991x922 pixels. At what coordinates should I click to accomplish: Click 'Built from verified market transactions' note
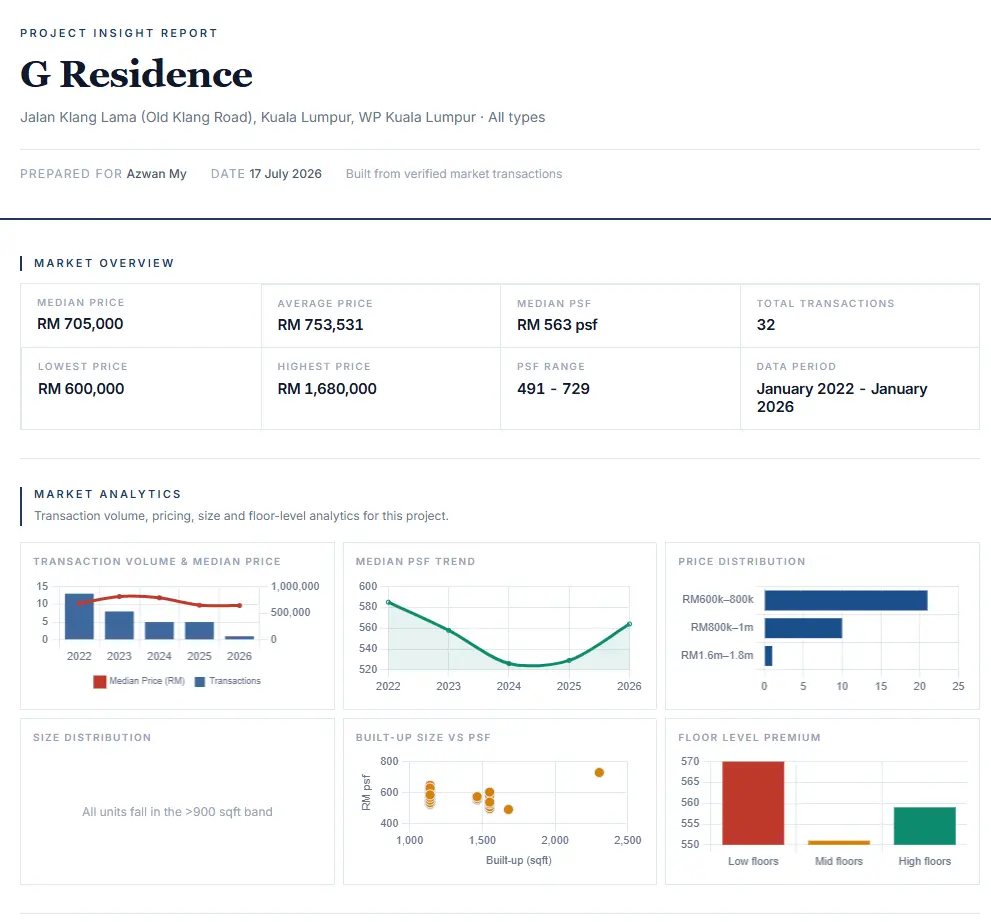click(x=454, y=174)
